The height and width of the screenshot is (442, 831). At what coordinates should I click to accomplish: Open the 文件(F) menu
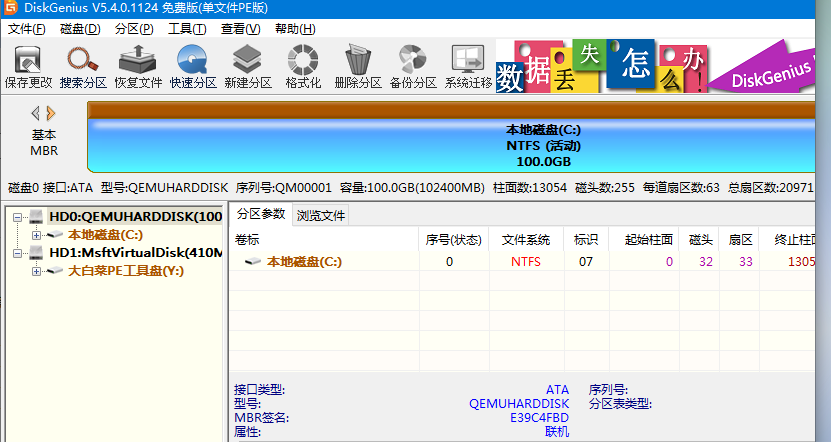[x=26, y=29]
